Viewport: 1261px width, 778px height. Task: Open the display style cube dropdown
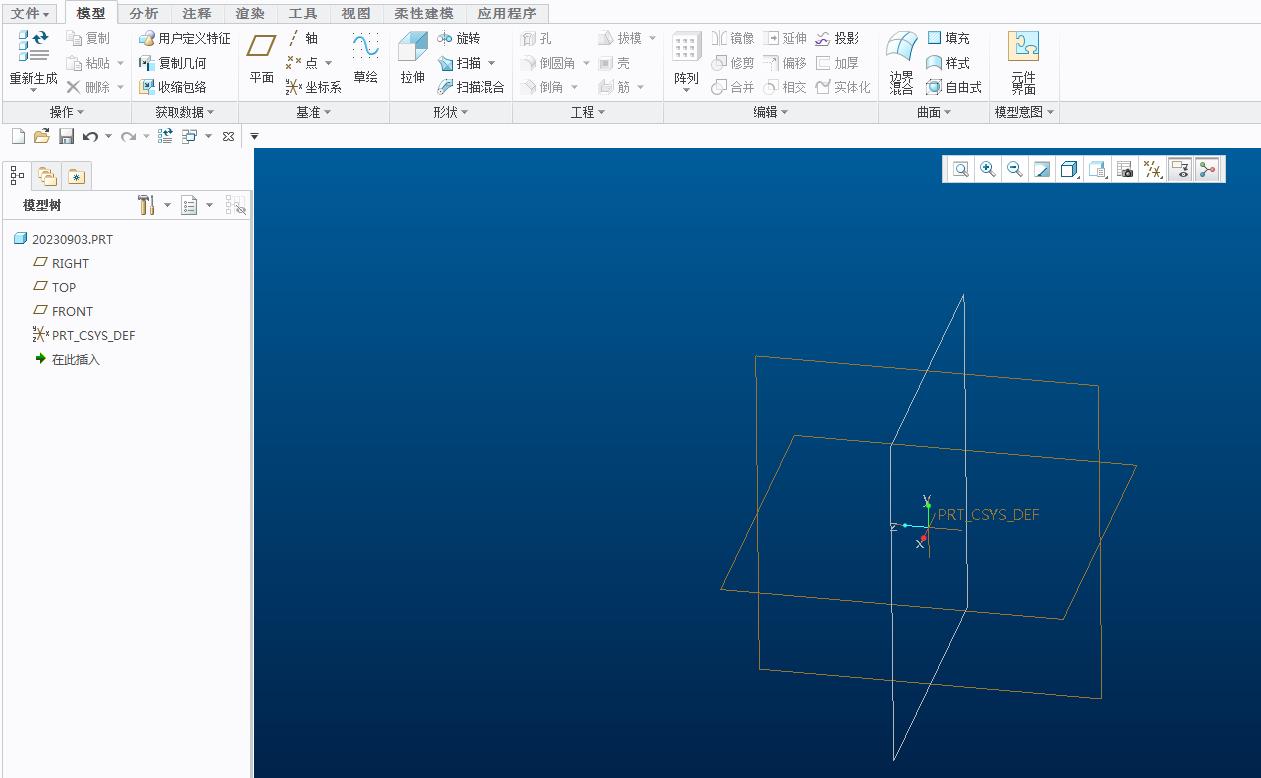click(1069, 170)
